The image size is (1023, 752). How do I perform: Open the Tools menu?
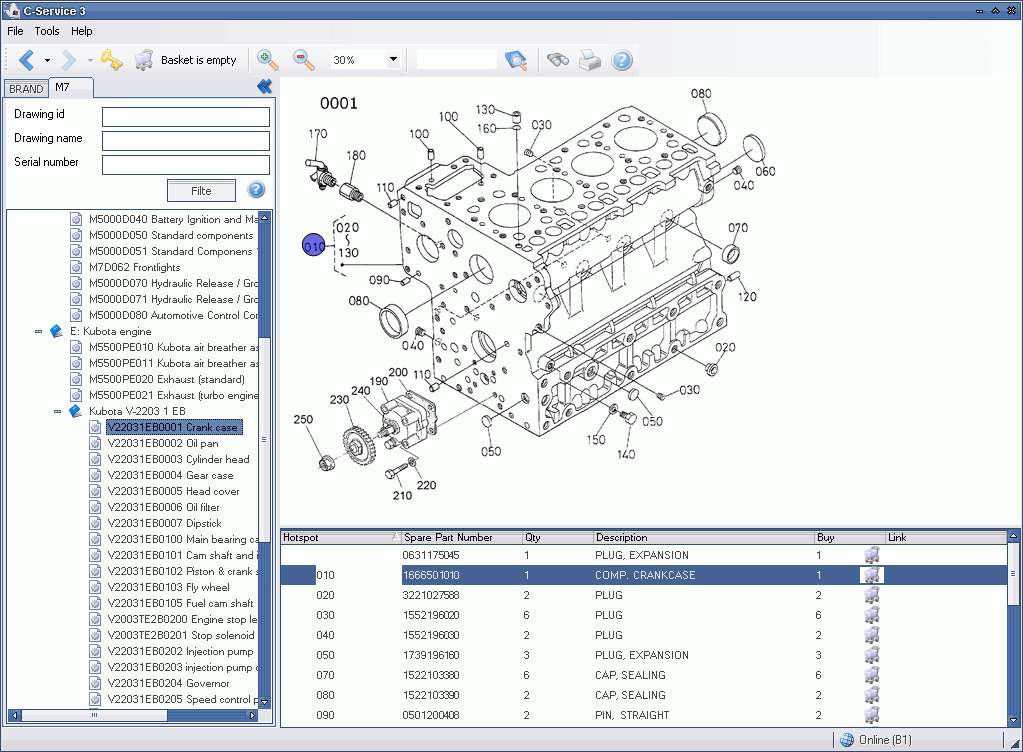click(47, 31)
